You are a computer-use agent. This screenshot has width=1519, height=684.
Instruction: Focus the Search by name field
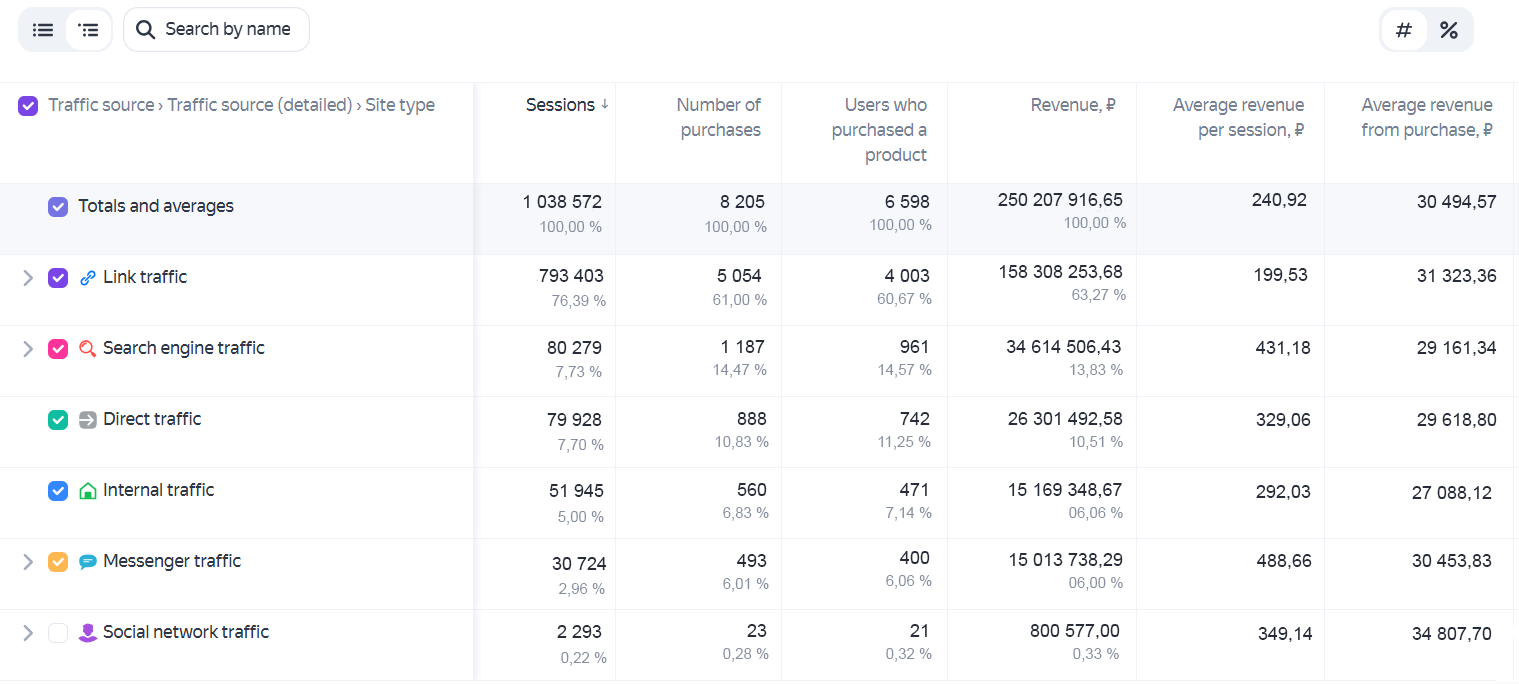(x=216, y=30)
